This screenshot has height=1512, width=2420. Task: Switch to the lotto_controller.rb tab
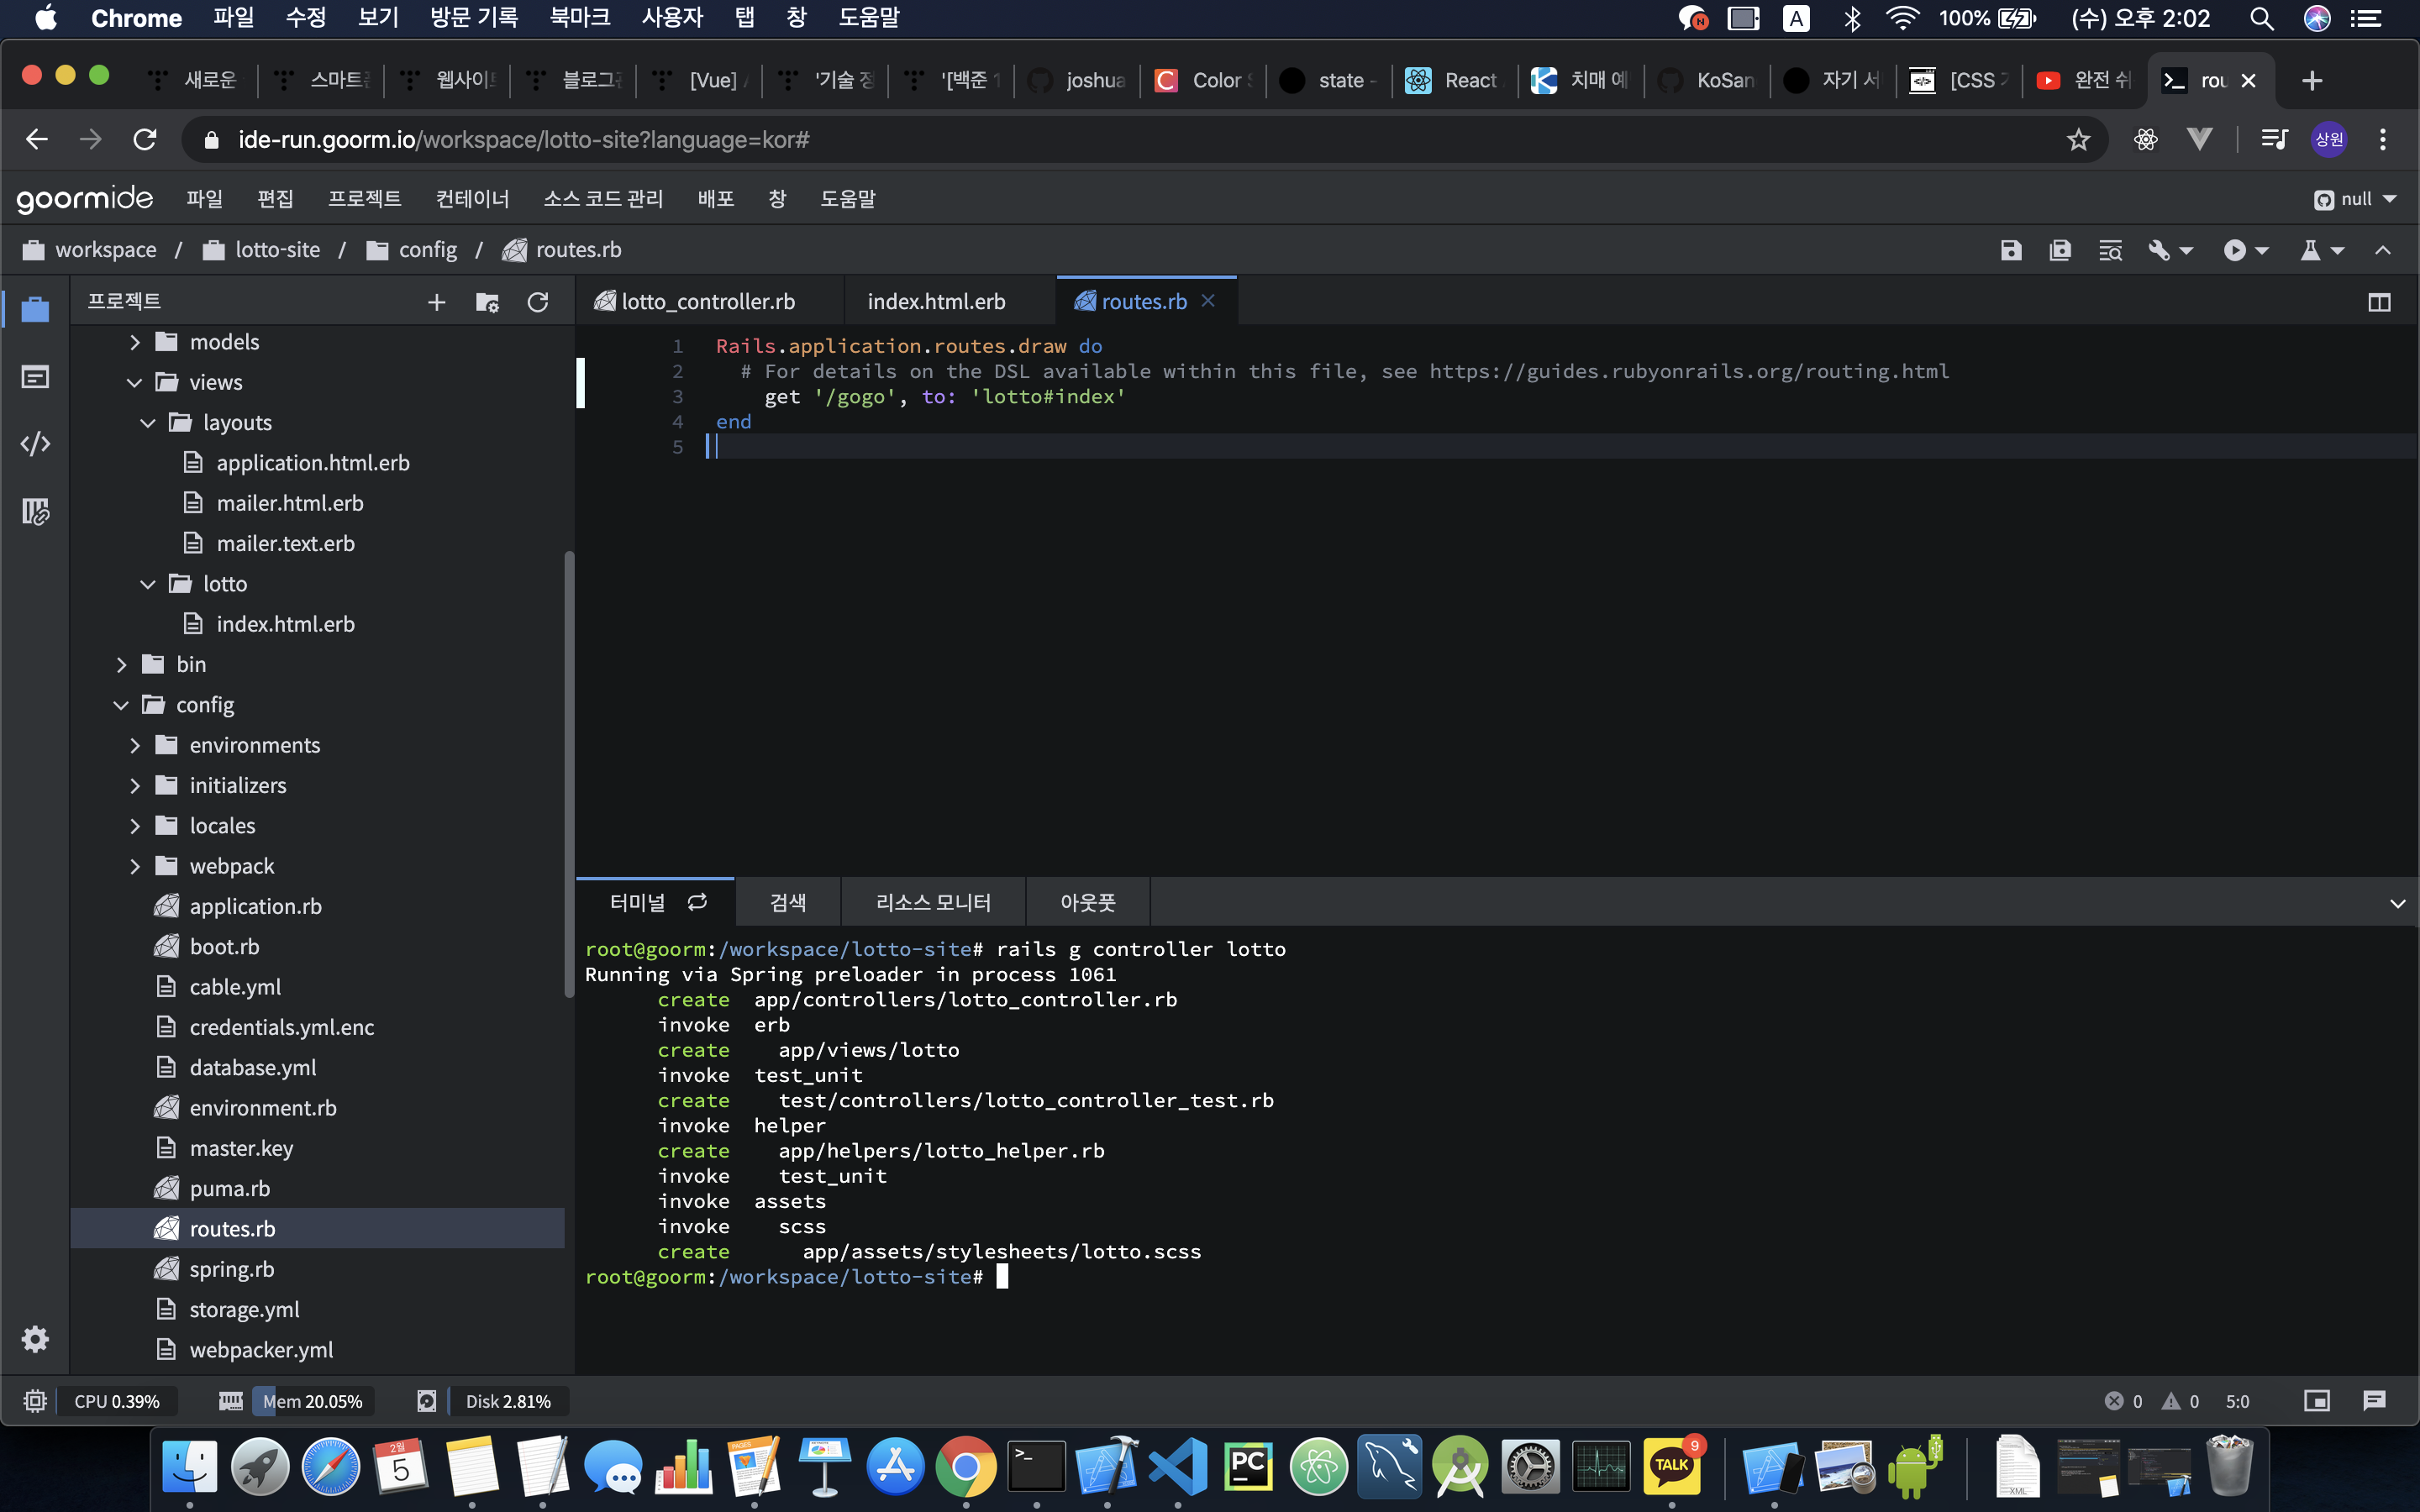click(707, 302)
